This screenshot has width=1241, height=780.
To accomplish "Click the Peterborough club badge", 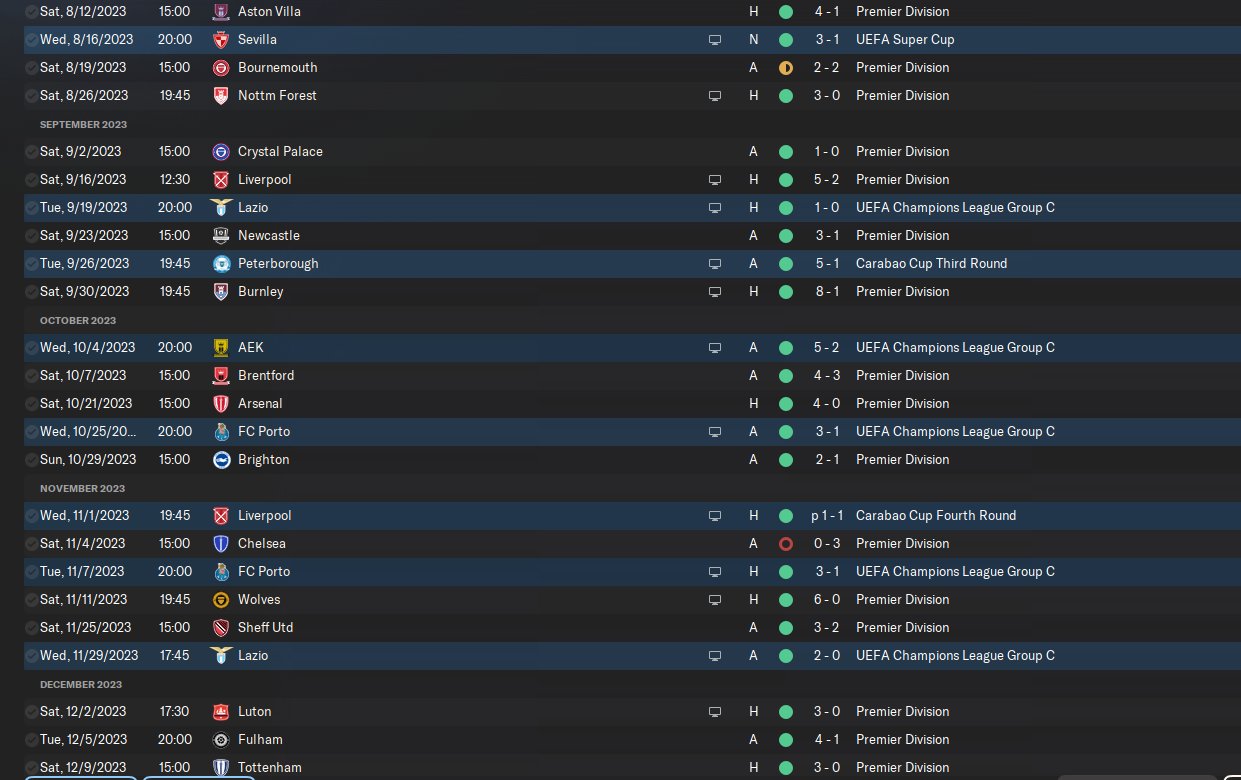I will point(221,264).
